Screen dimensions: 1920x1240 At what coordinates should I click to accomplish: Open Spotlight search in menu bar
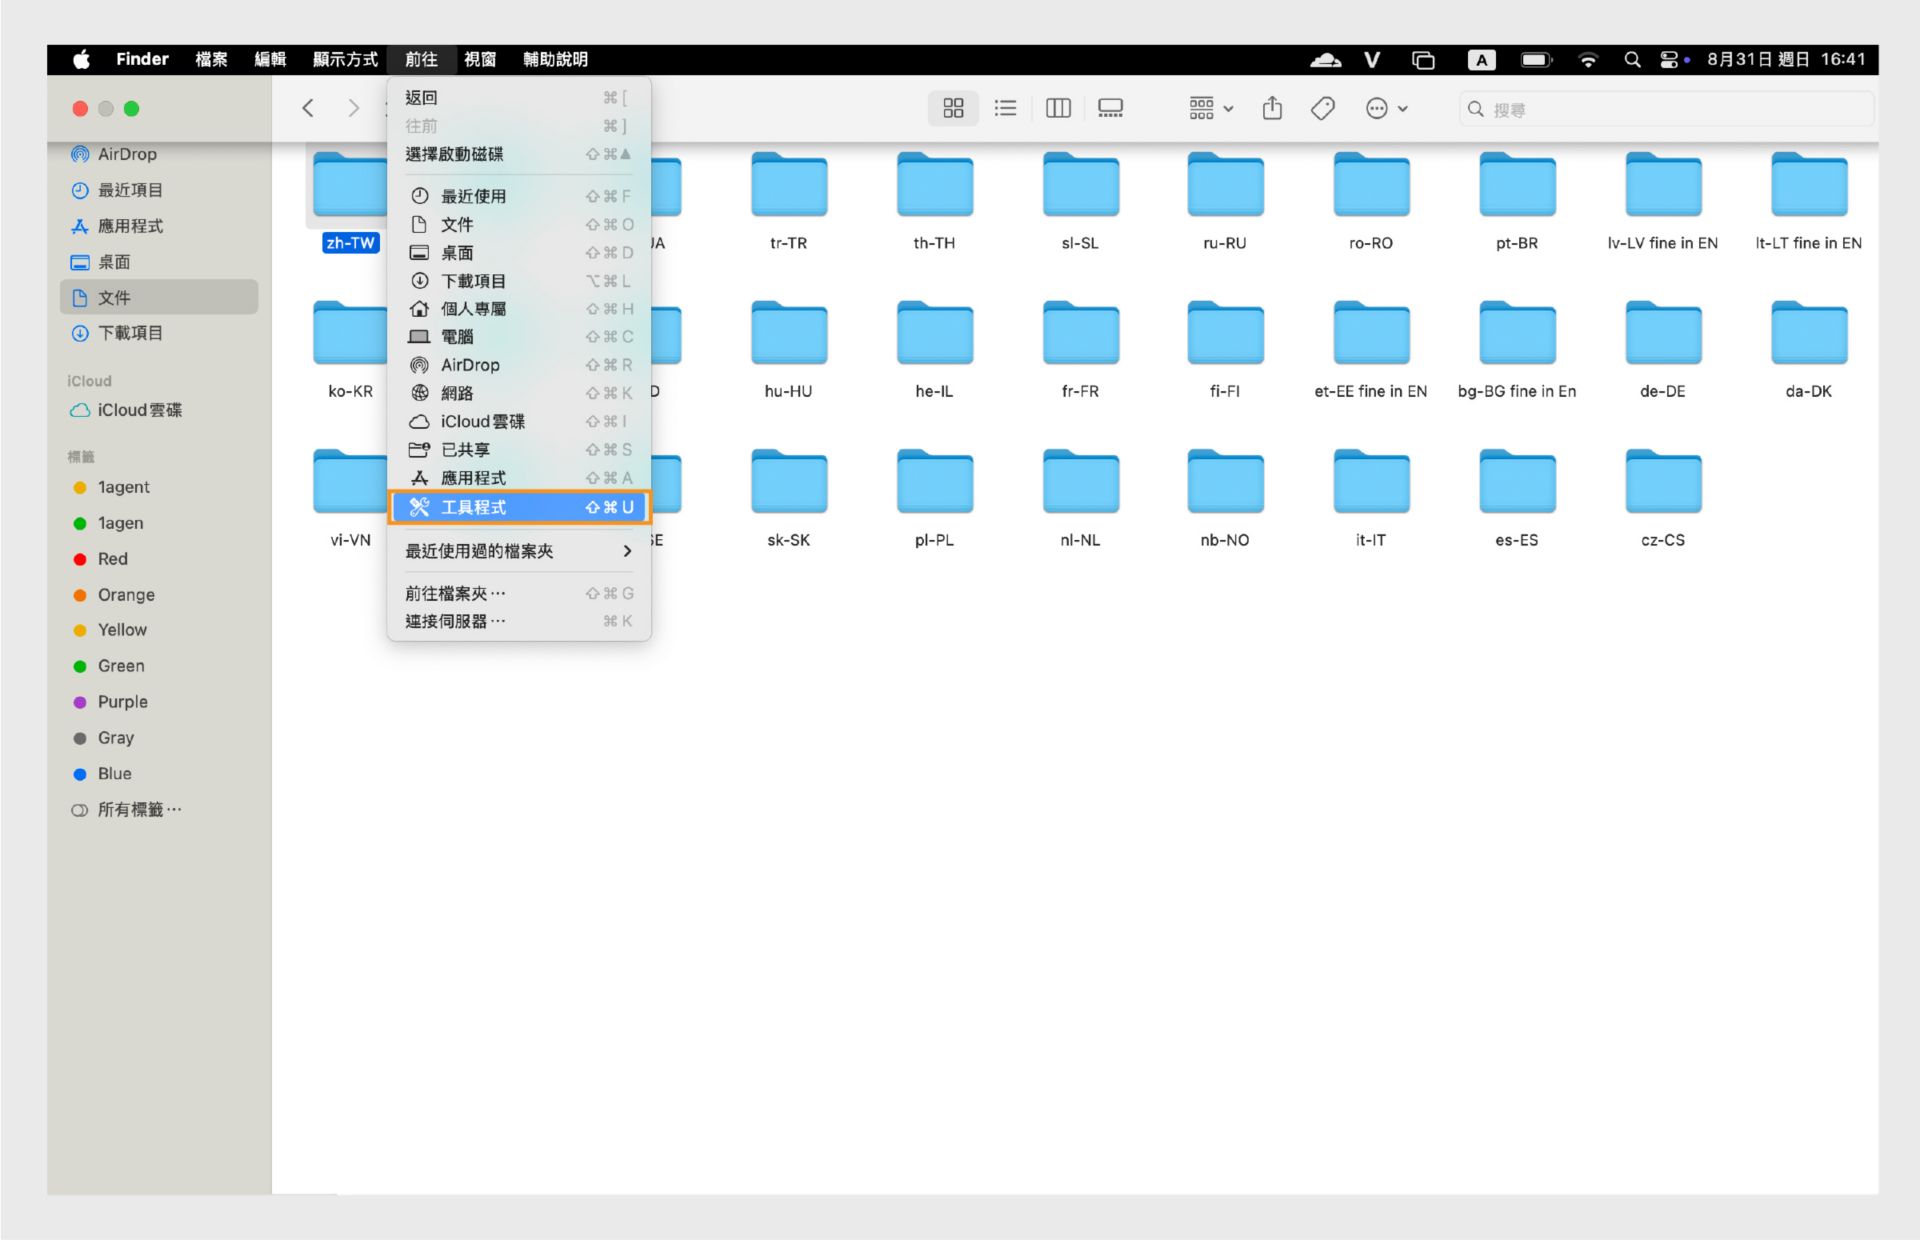point(1632,60)
